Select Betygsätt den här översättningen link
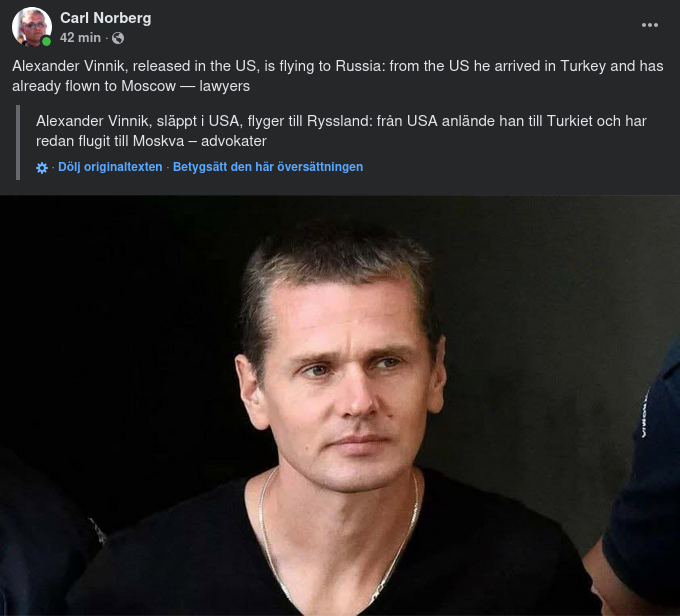Screen dimensions: 680x616 point(268,167)
